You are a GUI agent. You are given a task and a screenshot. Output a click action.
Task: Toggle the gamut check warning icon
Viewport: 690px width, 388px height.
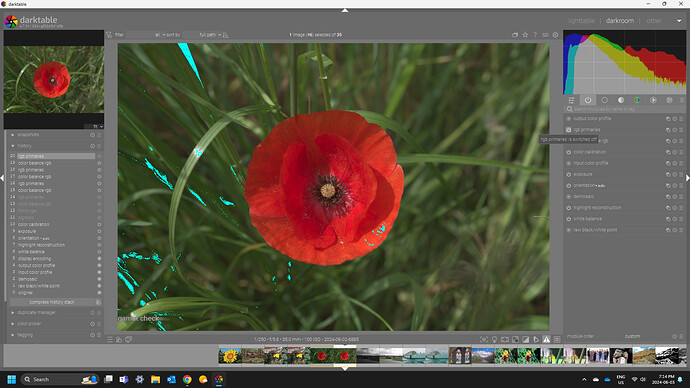[x=546, y=340]
